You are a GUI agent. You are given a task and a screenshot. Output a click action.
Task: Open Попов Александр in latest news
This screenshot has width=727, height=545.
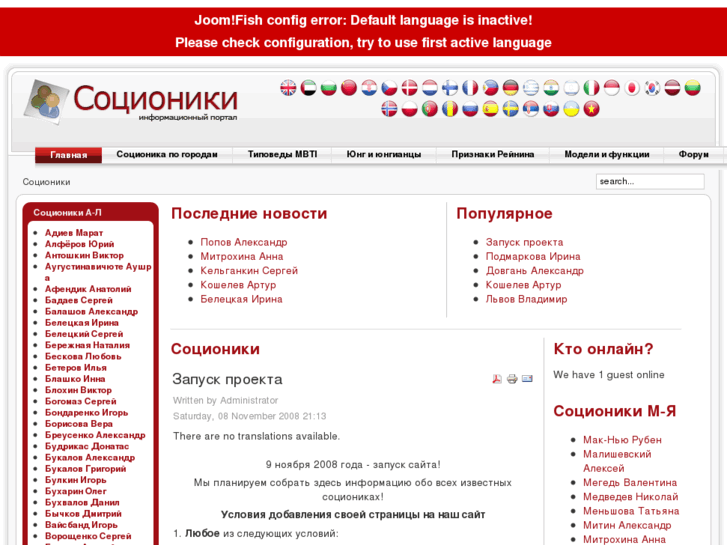click(x=243, y=242)
